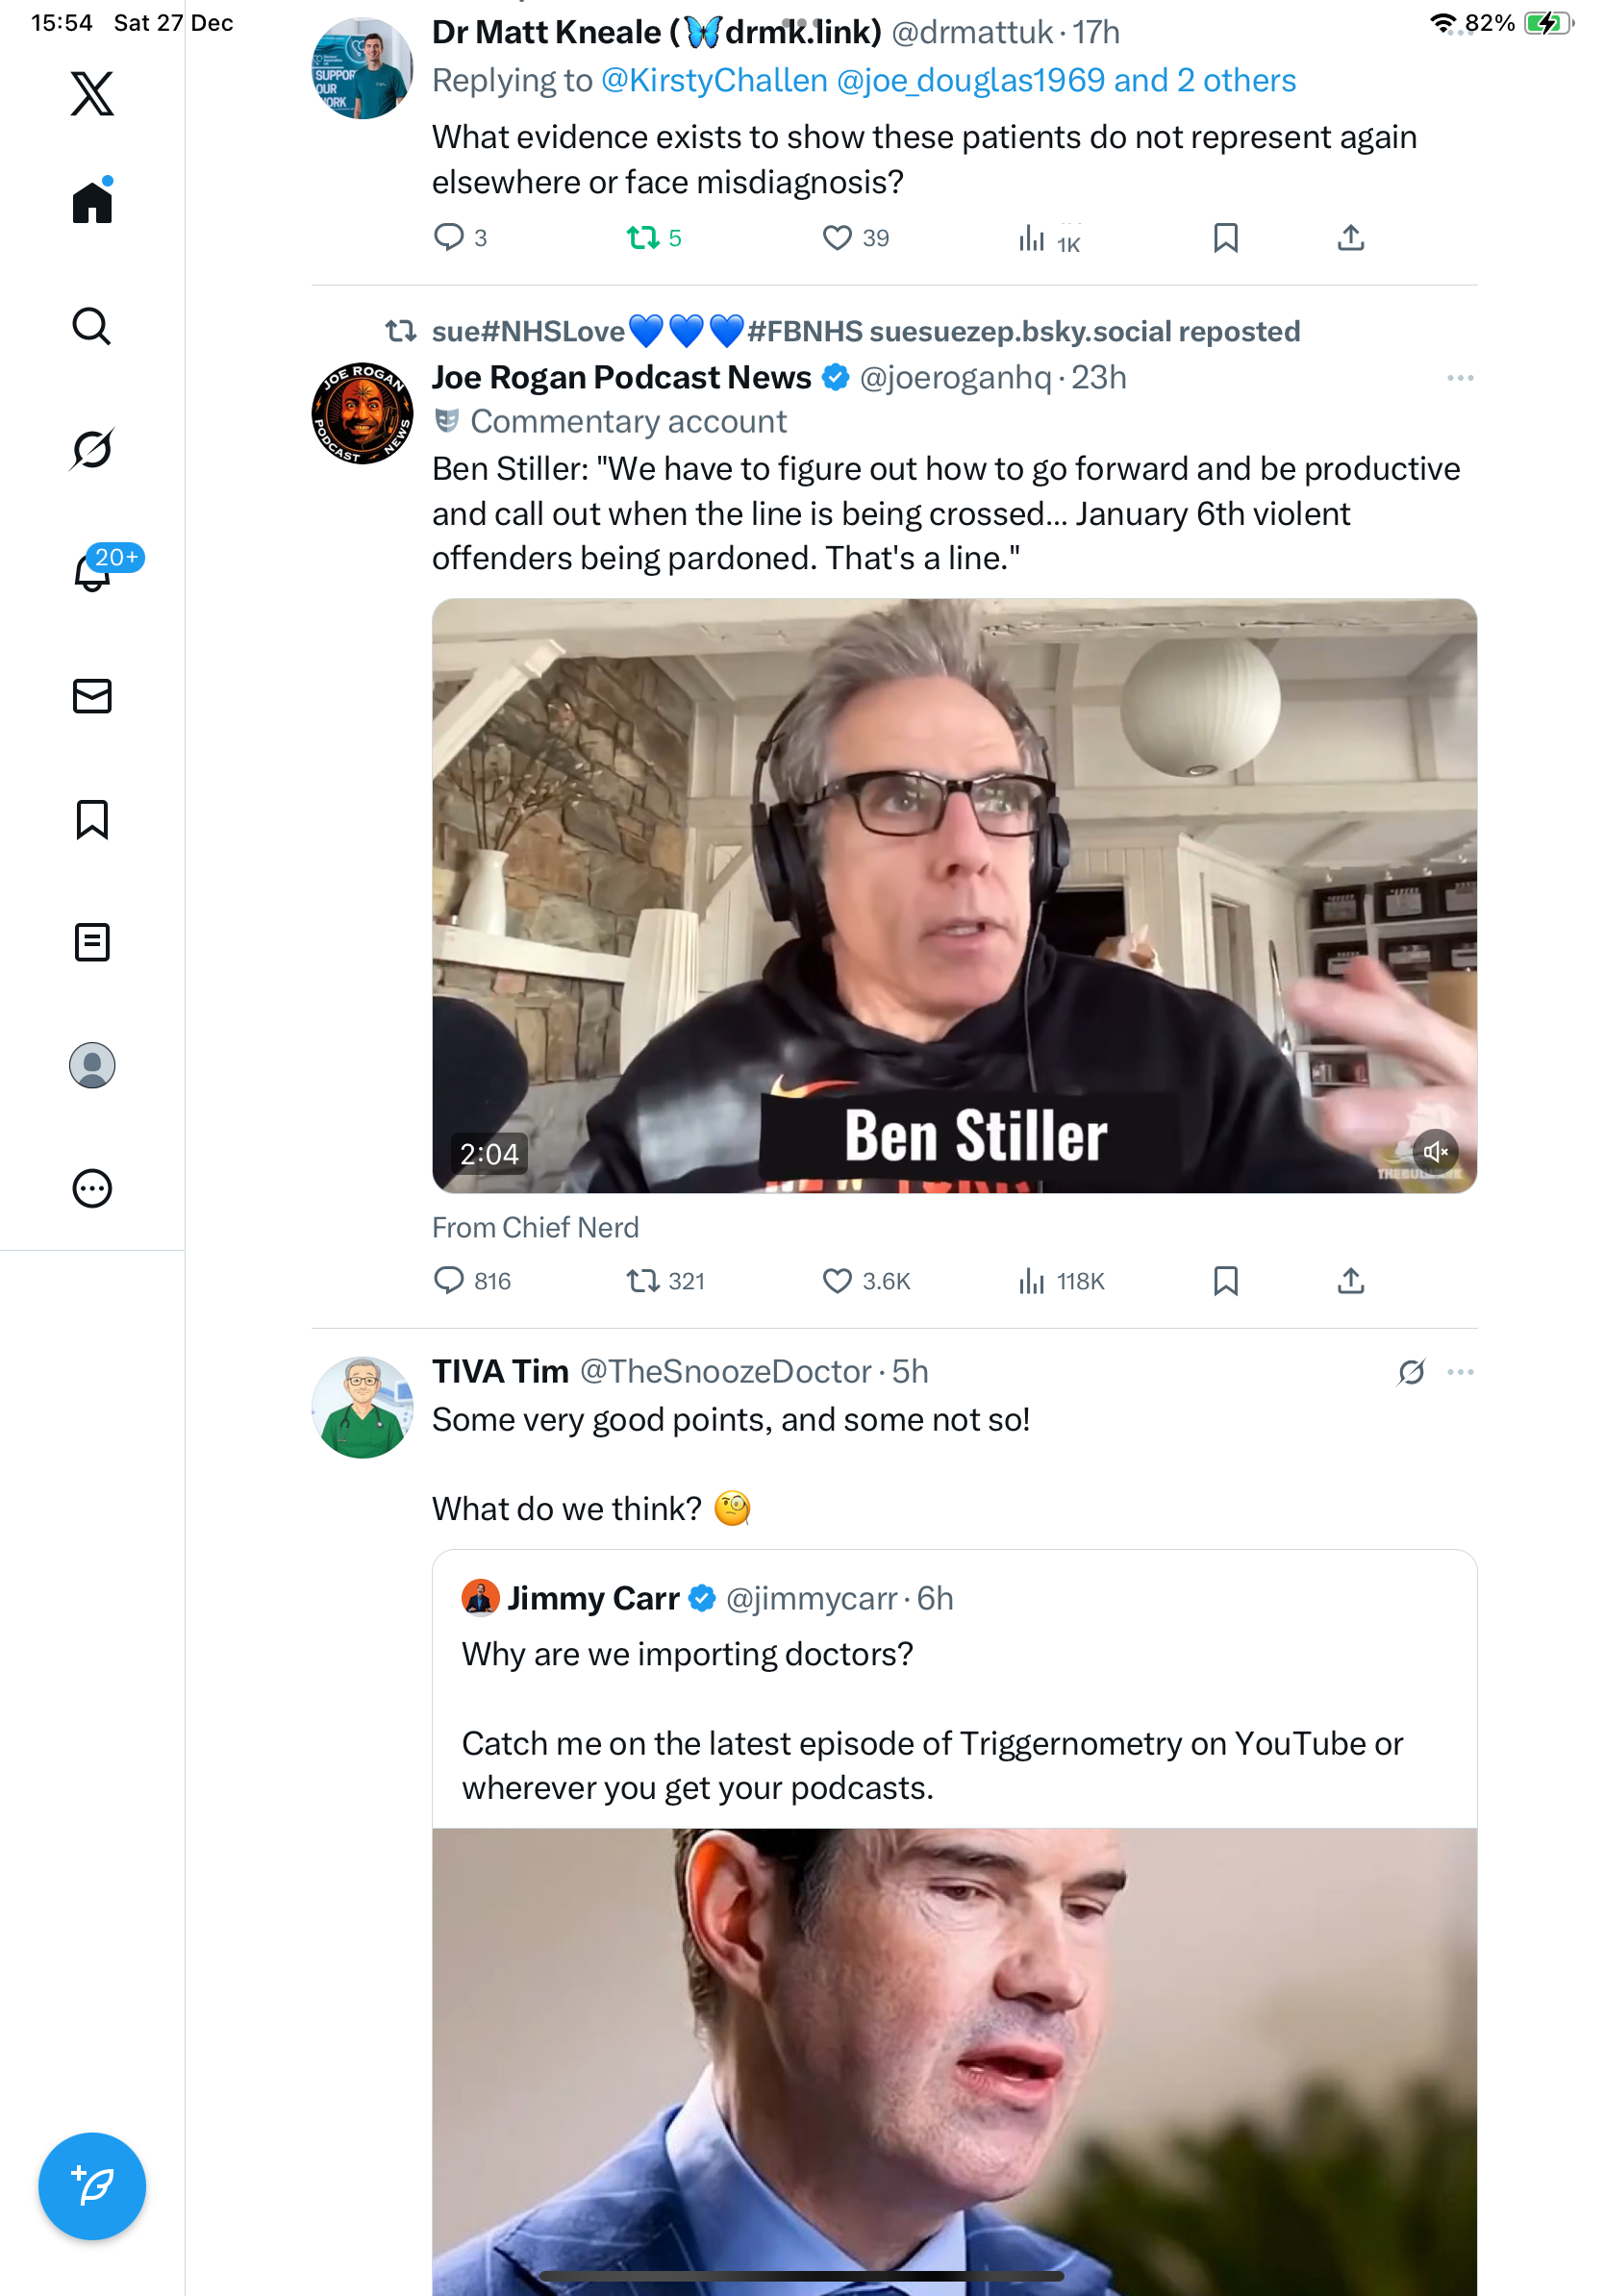
Task: Open the X logo at sidebar top
Action: tap(92, 94)
